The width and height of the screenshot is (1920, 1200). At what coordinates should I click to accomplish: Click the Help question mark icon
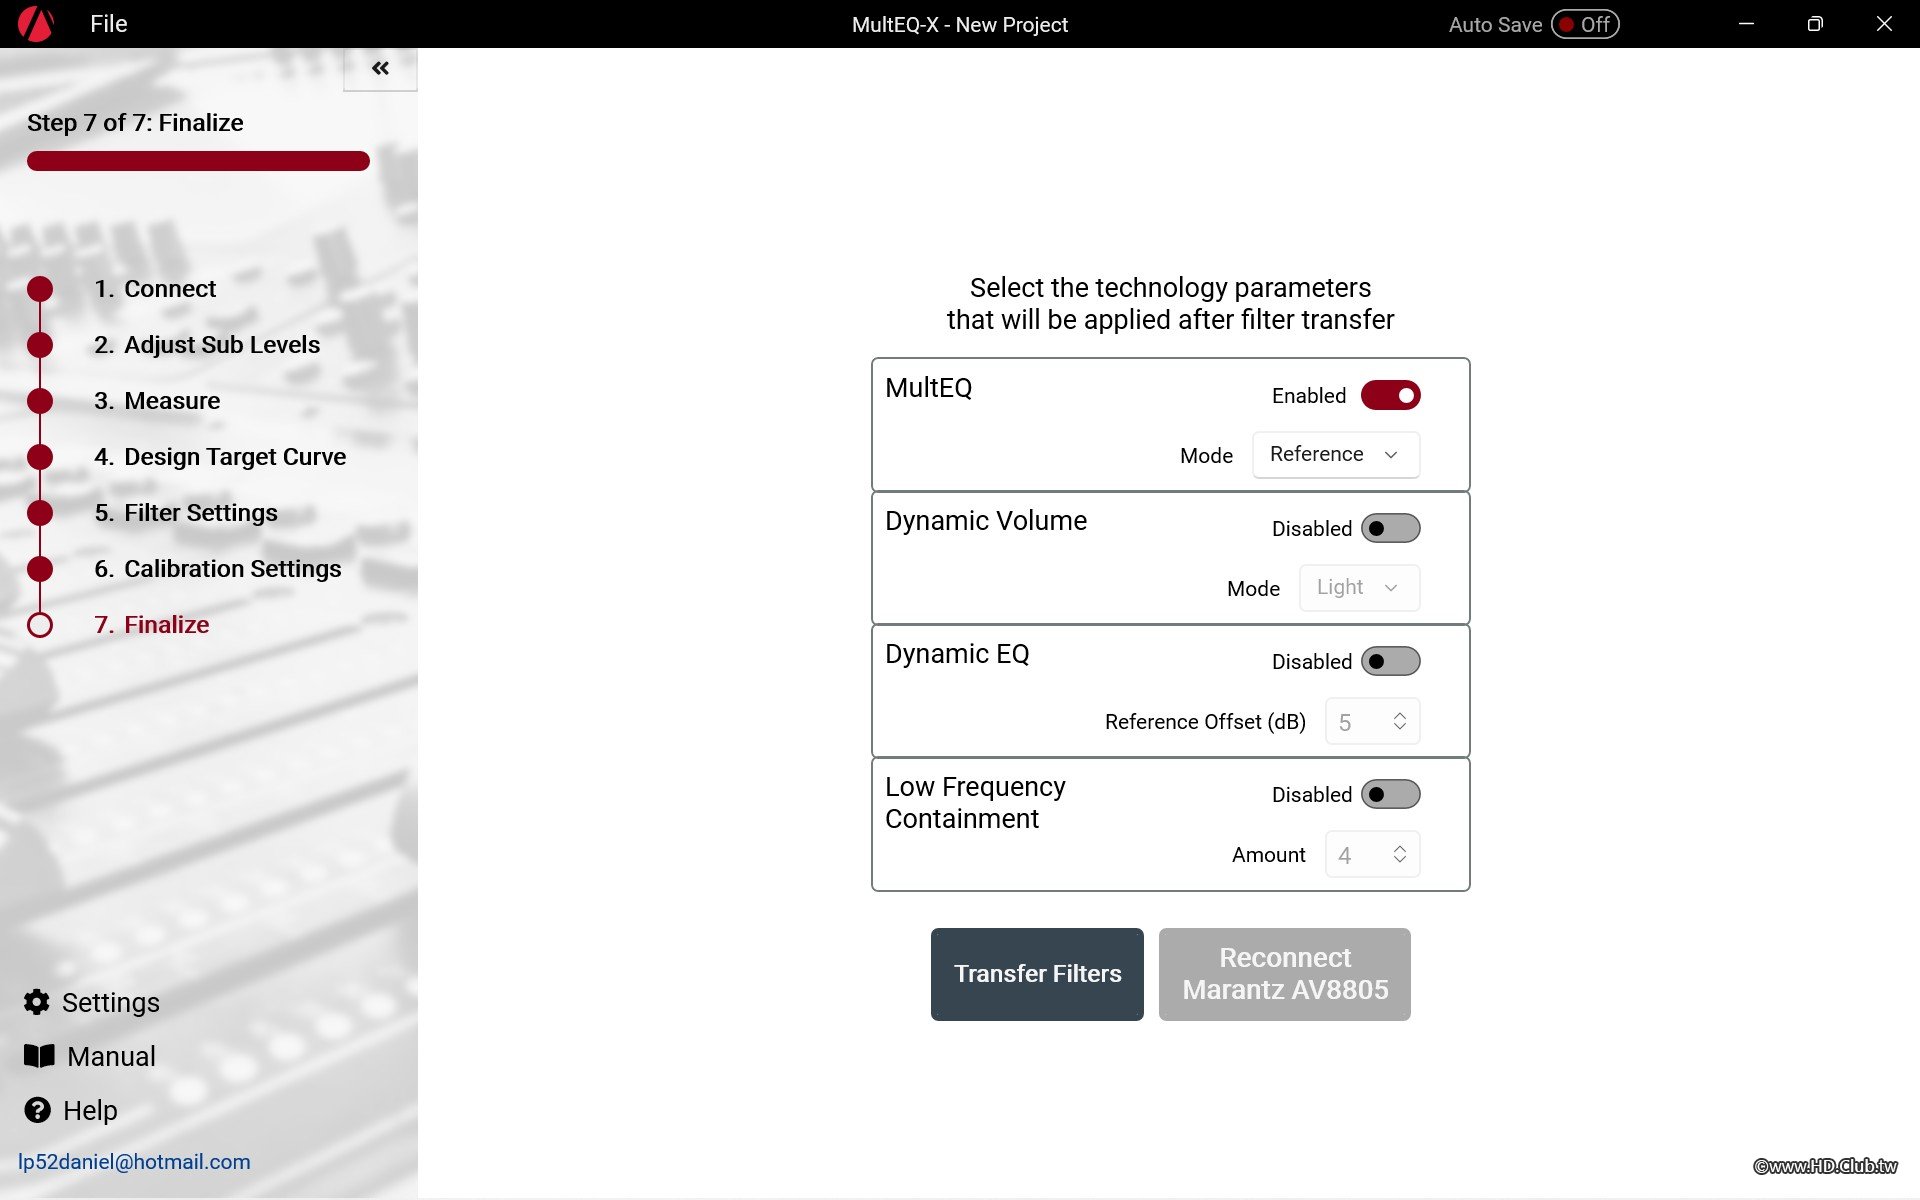[37, 1110]
